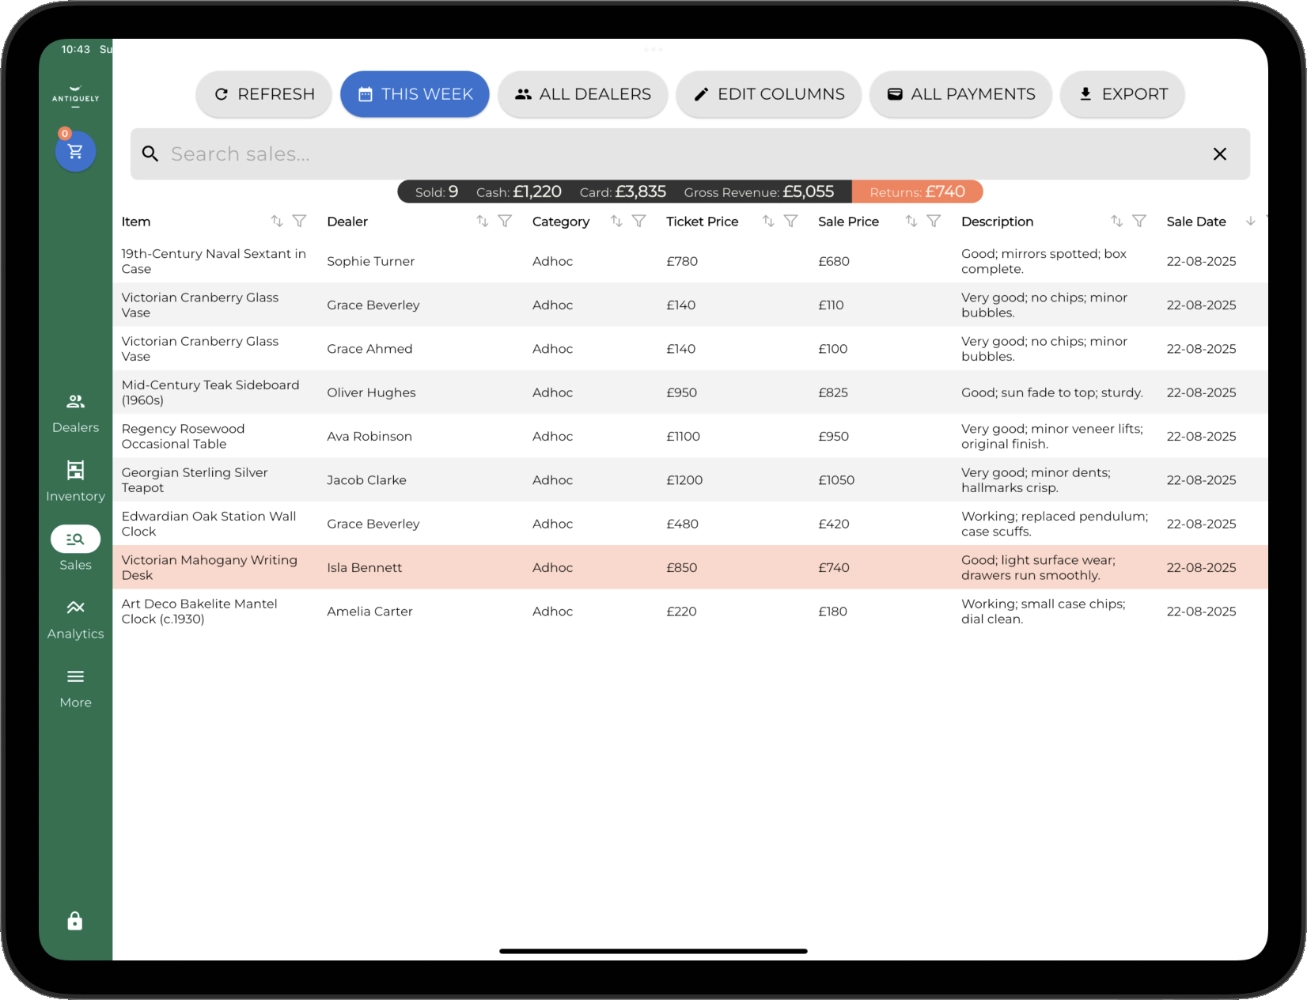Click the Returns £740 badge
This screenshot has height=1000, width=1307.
917,192
